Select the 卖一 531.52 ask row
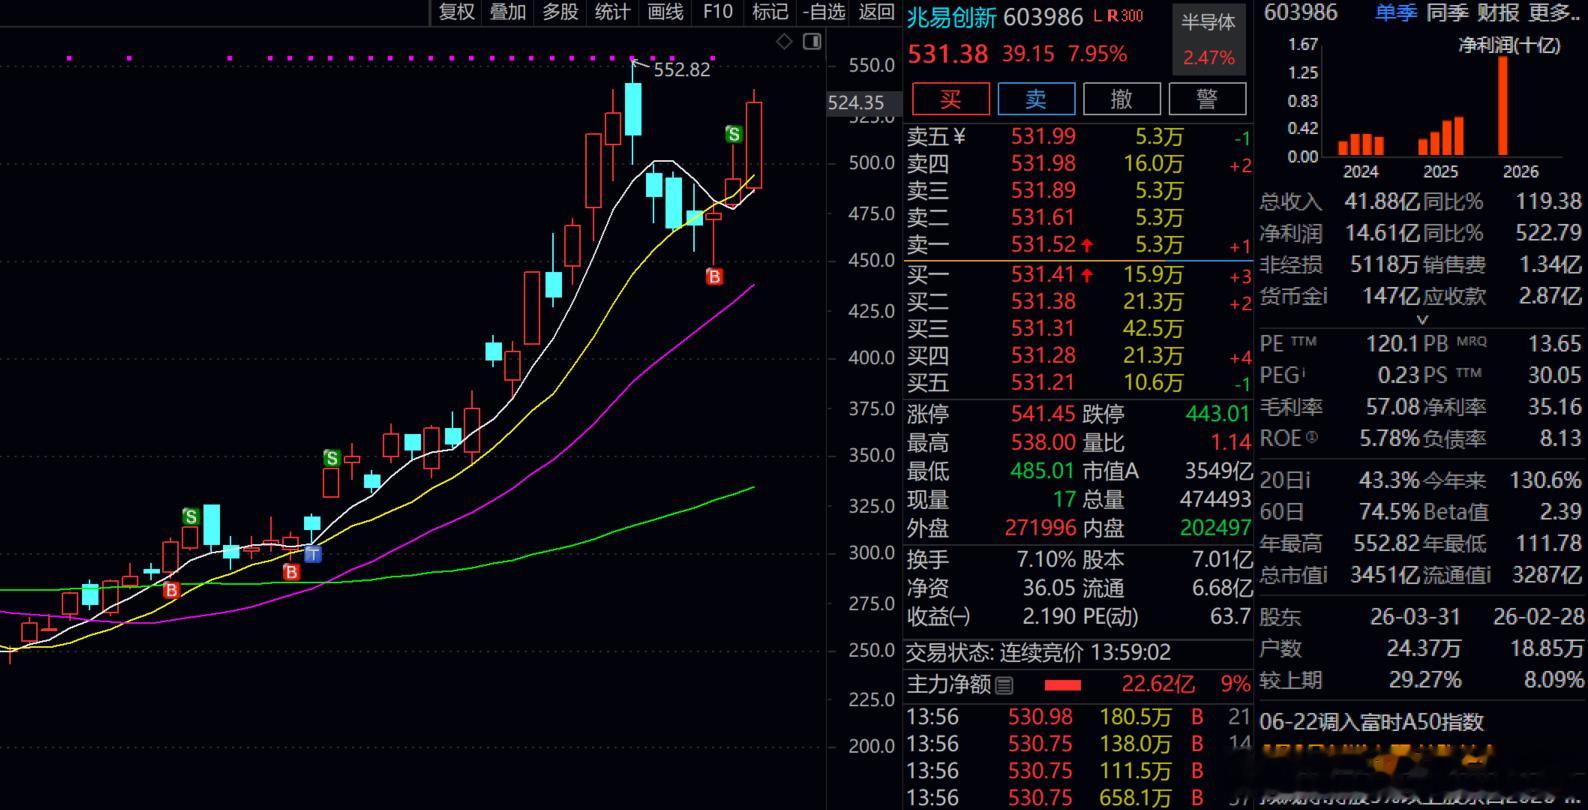1588x810 pixels. (1078, 245)
